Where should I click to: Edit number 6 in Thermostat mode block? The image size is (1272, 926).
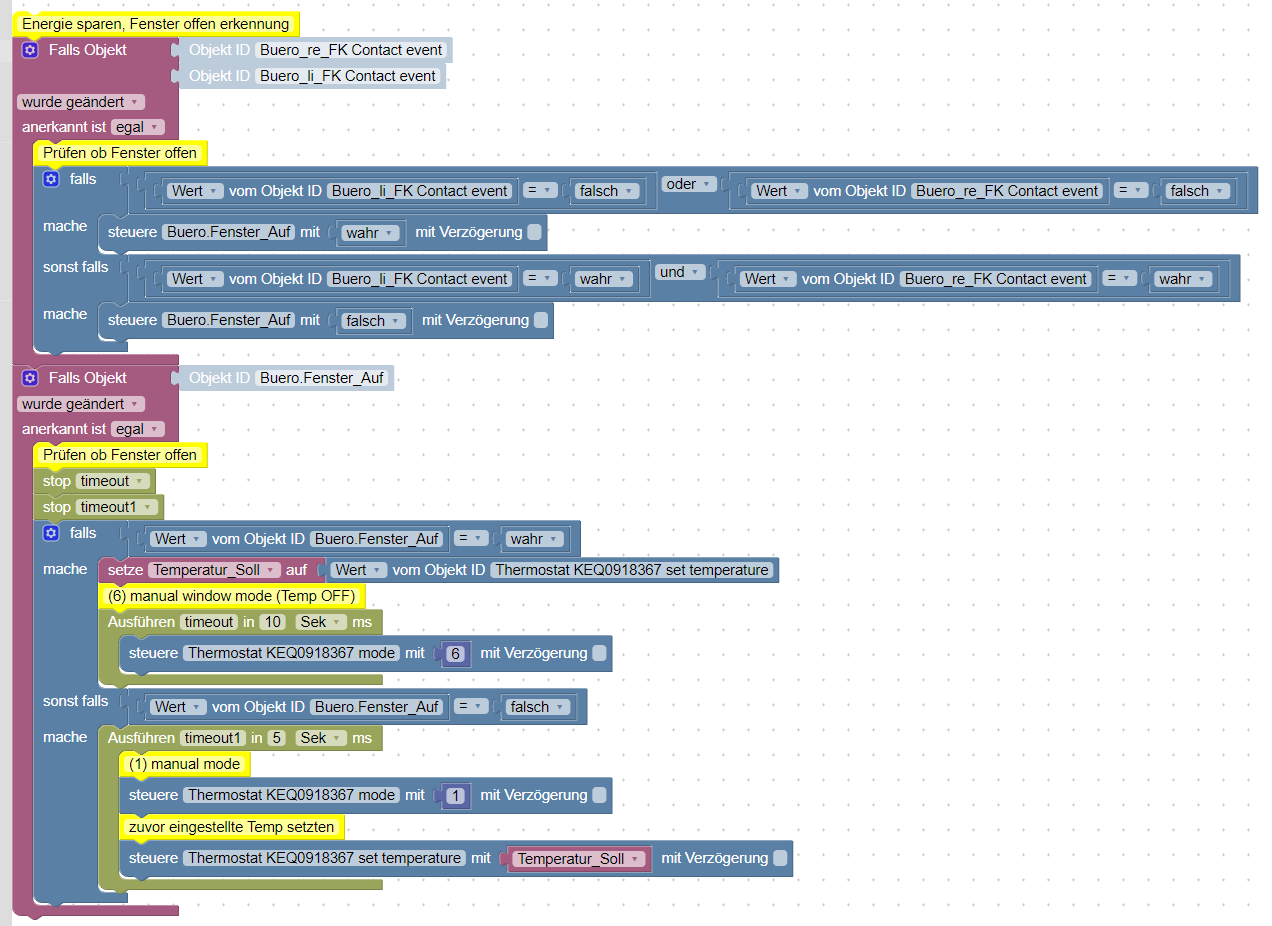[x=456, y=654]
